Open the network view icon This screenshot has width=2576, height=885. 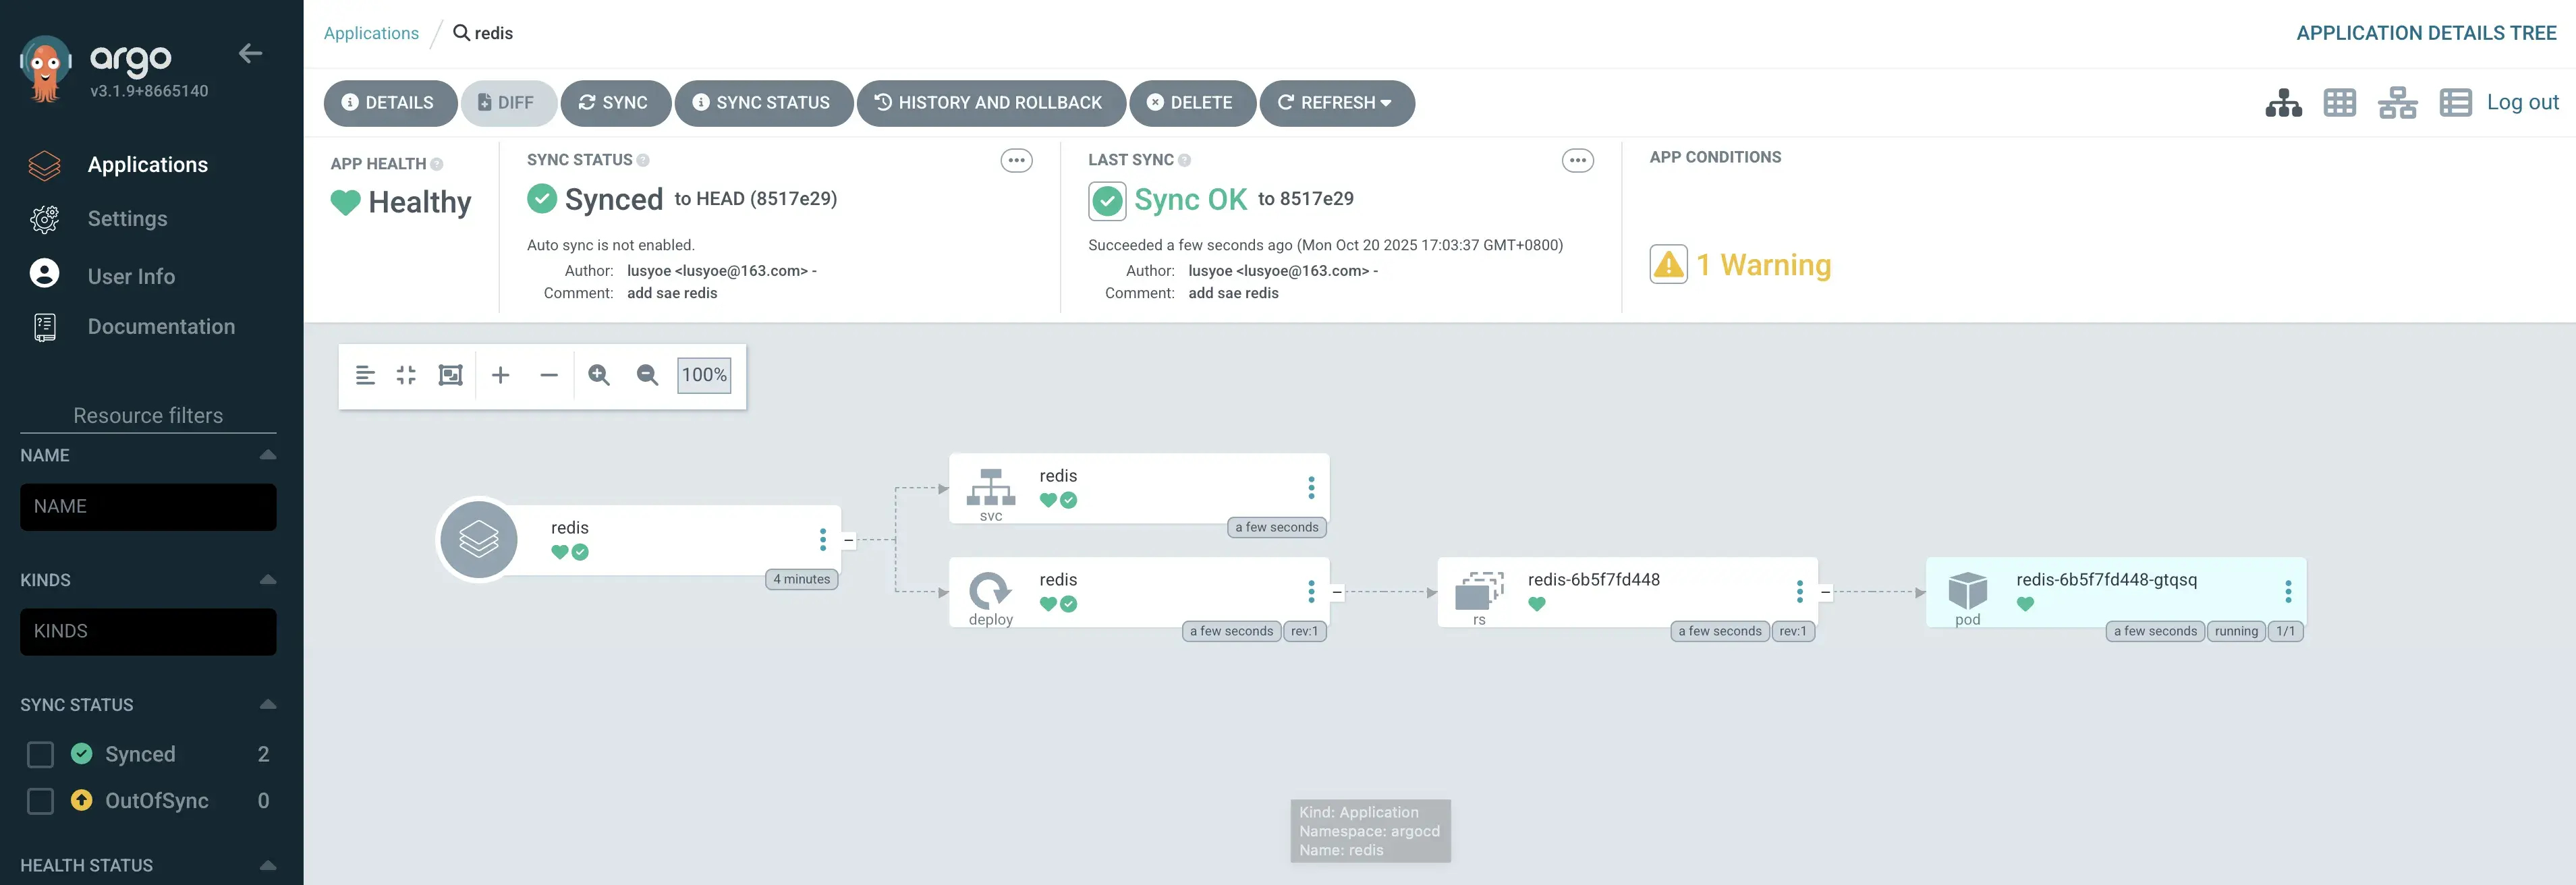pos(2397,103)
